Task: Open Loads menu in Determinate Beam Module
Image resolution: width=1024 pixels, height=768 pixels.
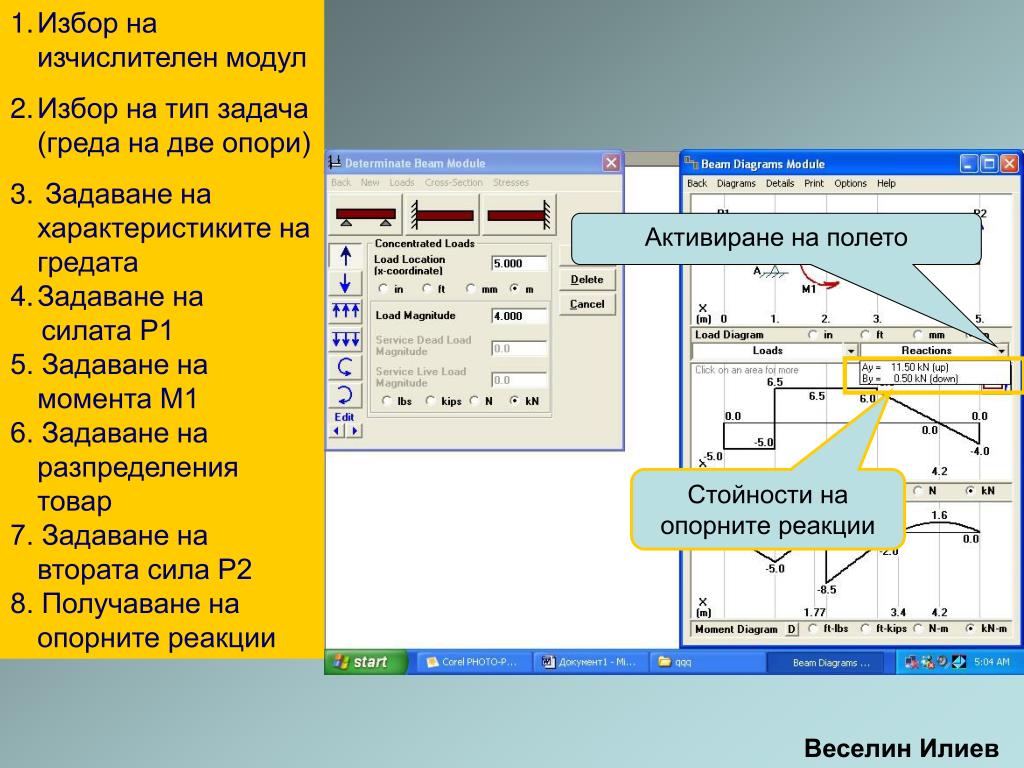Action: click(x=402, y=183)
